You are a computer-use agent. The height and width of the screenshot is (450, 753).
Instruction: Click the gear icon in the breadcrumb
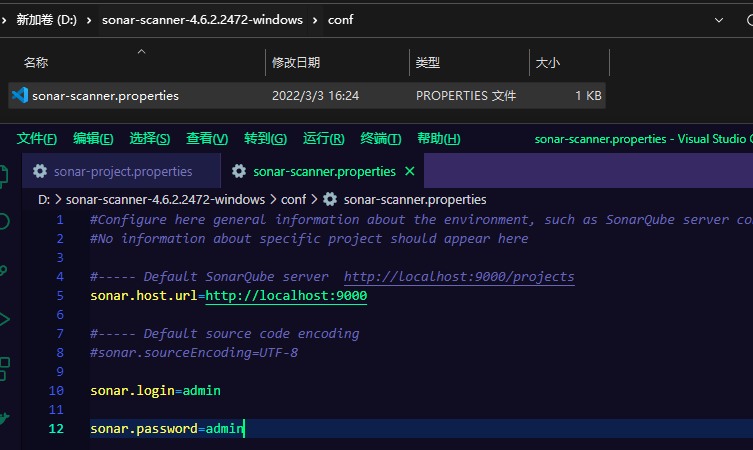coord(330,199)
